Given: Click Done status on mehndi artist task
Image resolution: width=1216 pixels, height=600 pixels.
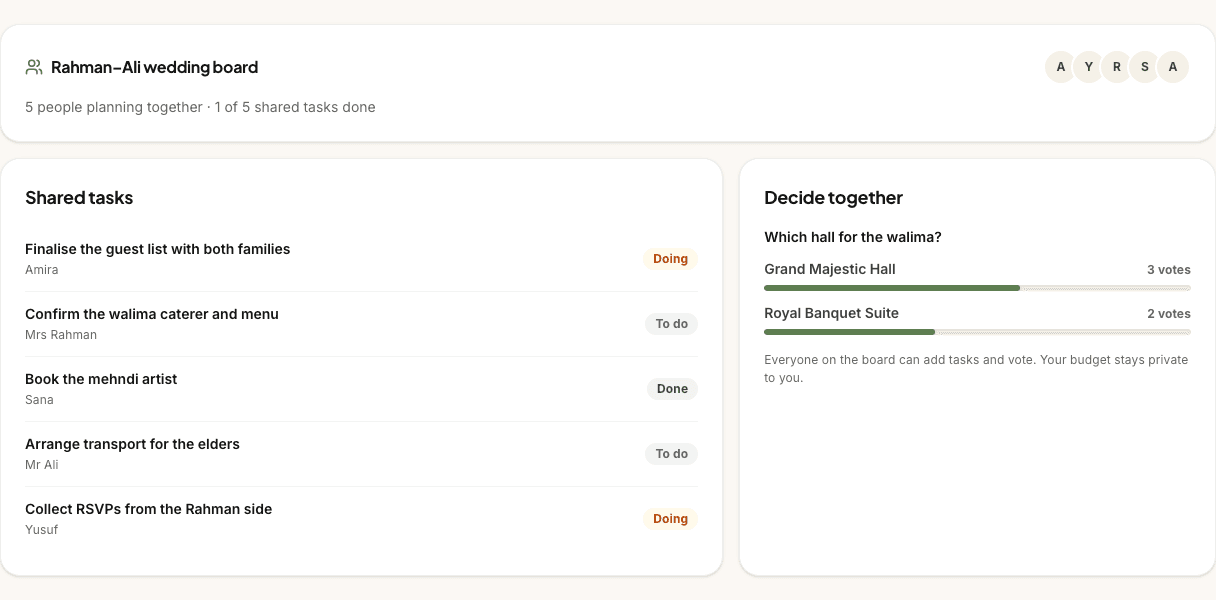Looking at the screenshot, I should click(x=672, y=389).
